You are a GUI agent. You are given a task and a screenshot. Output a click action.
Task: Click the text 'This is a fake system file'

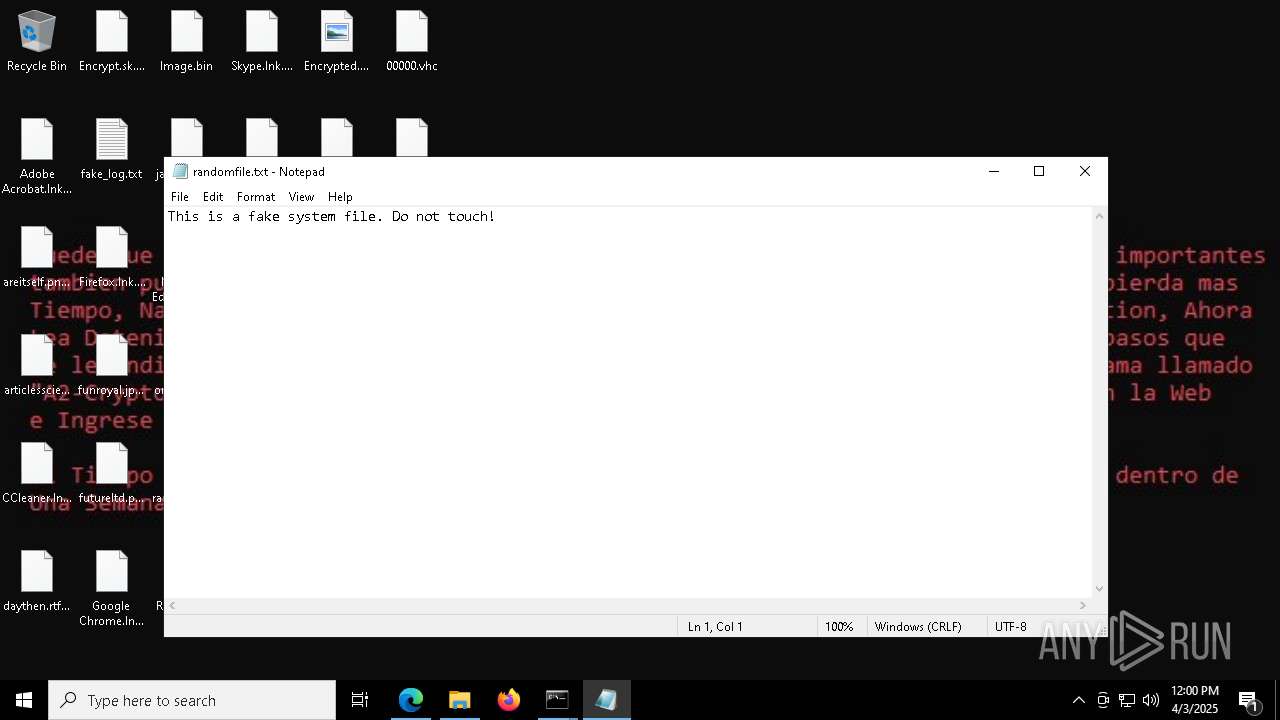click(273, 216)
